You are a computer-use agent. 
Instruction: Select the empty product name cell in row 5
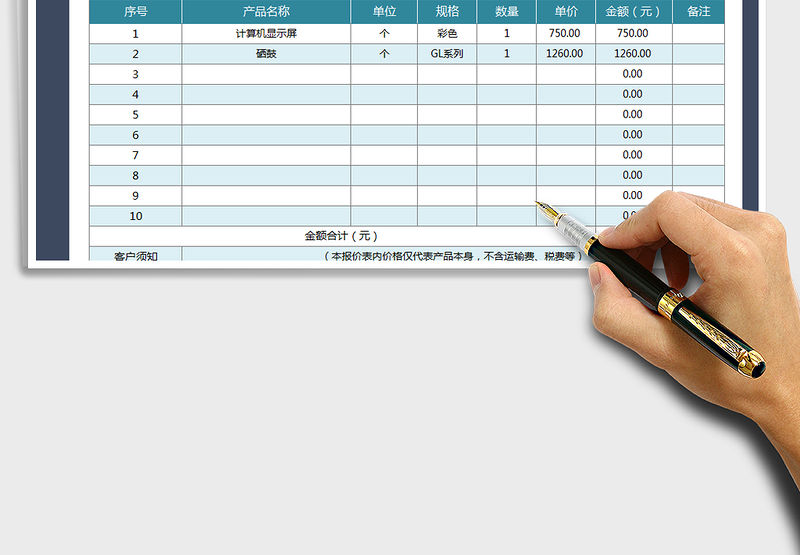click(x=266, y=114)
